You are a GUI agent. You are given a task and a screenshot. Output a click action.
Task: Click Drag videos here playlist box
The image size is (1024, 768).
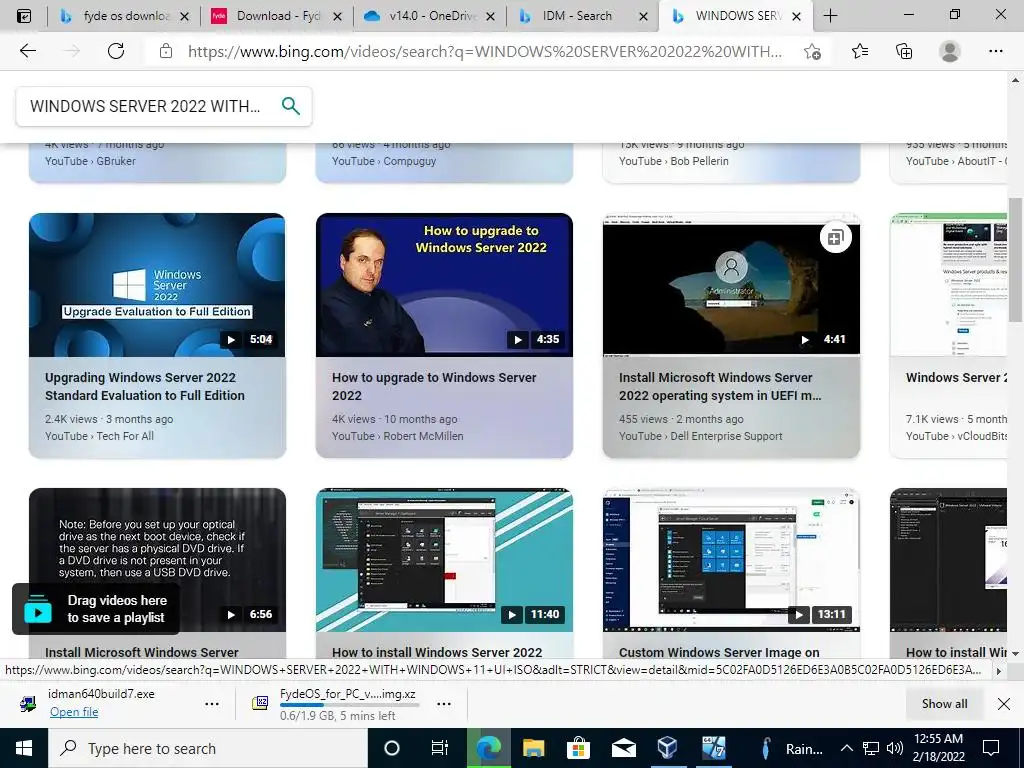[96, 609]
